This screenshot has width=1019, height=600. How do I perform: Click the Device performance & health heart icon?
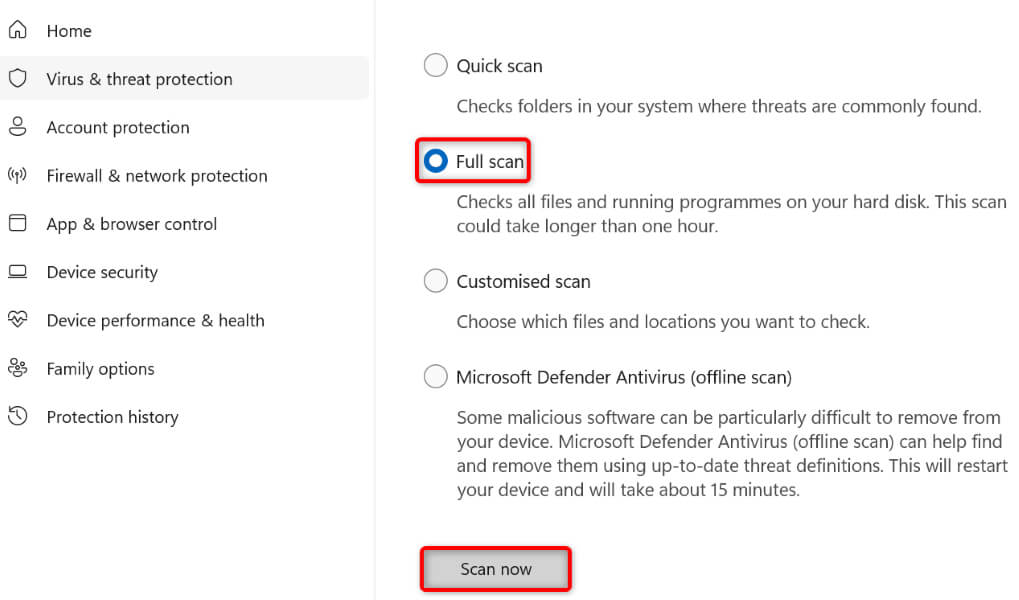(17, 320)
